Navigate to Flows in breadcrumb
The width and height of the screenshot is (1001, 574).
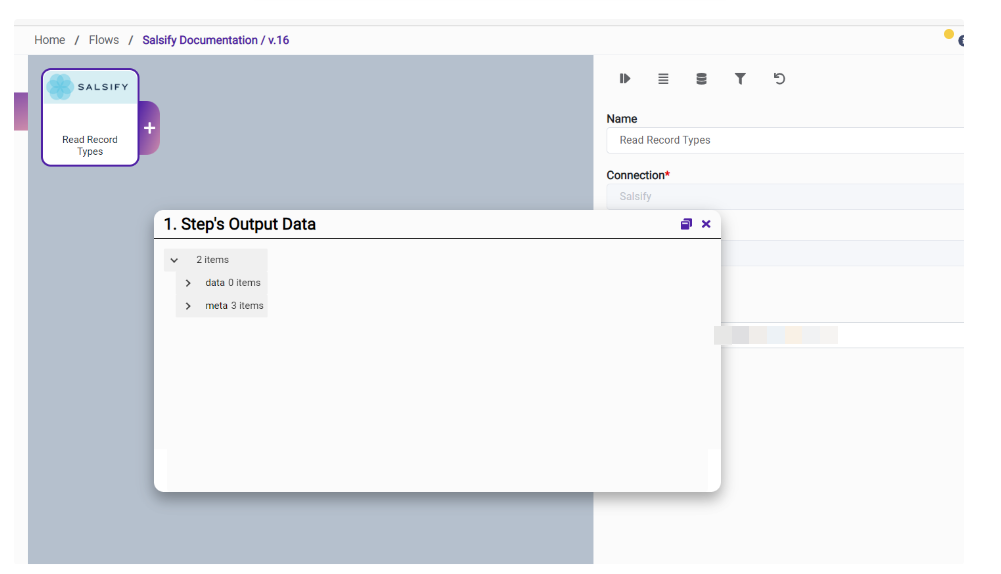104,40
